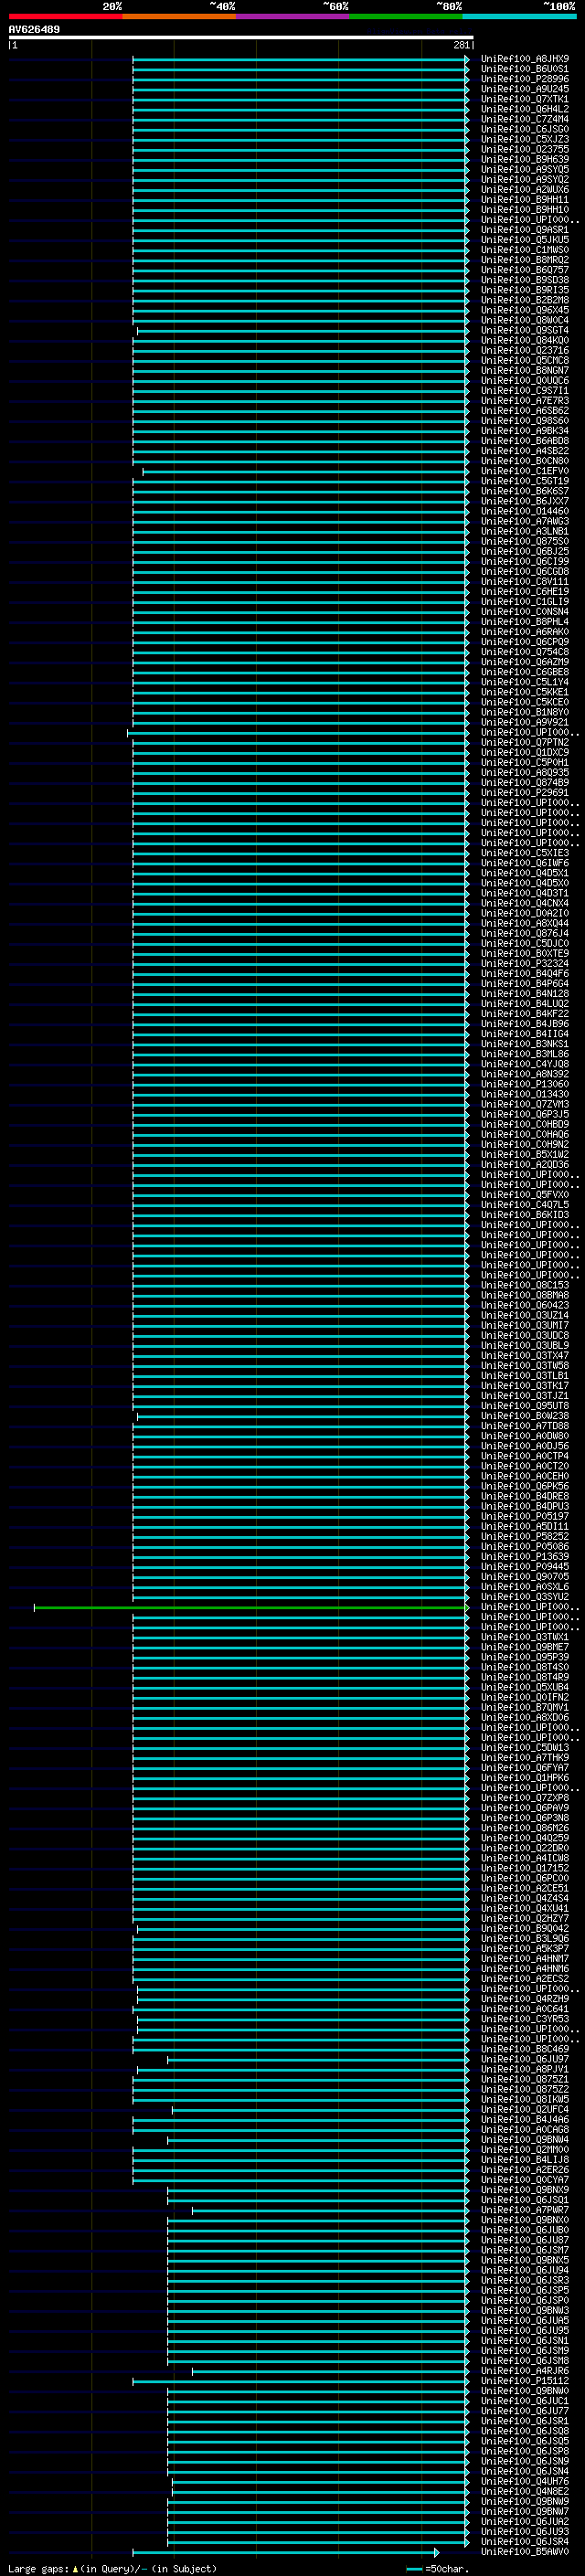Open hit UniRef100_A9U245
This screenshot has width=585, height=2576.
(x=525, y=89)
